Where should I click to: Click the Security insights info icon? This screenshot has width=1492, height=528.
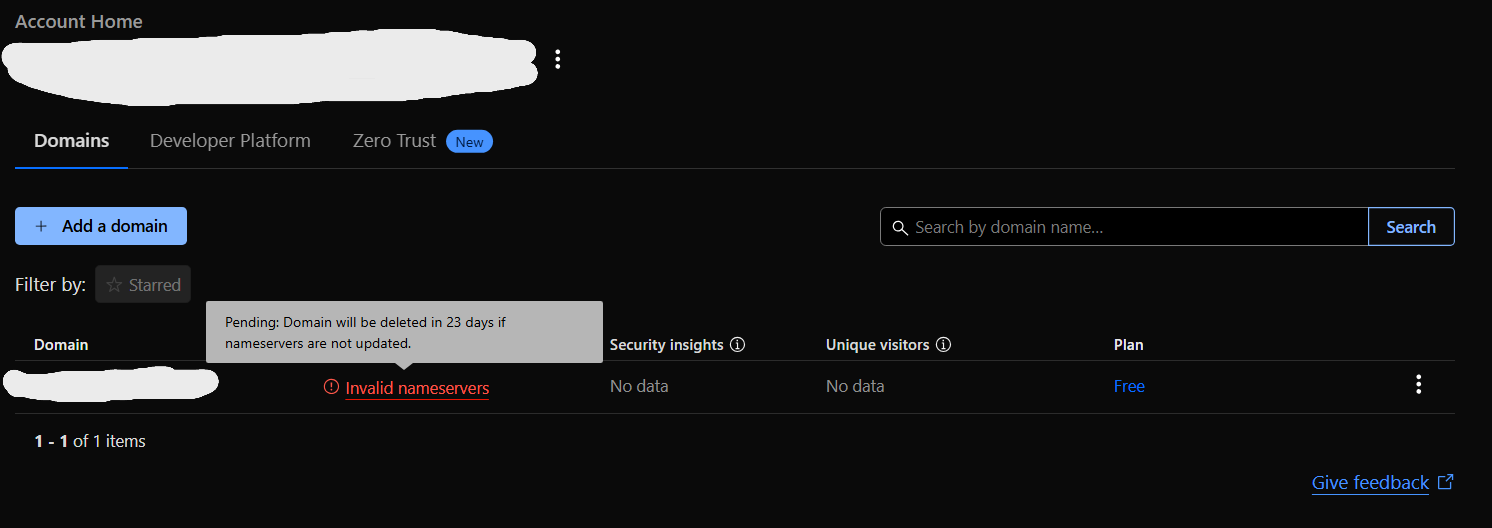[738, 345]
